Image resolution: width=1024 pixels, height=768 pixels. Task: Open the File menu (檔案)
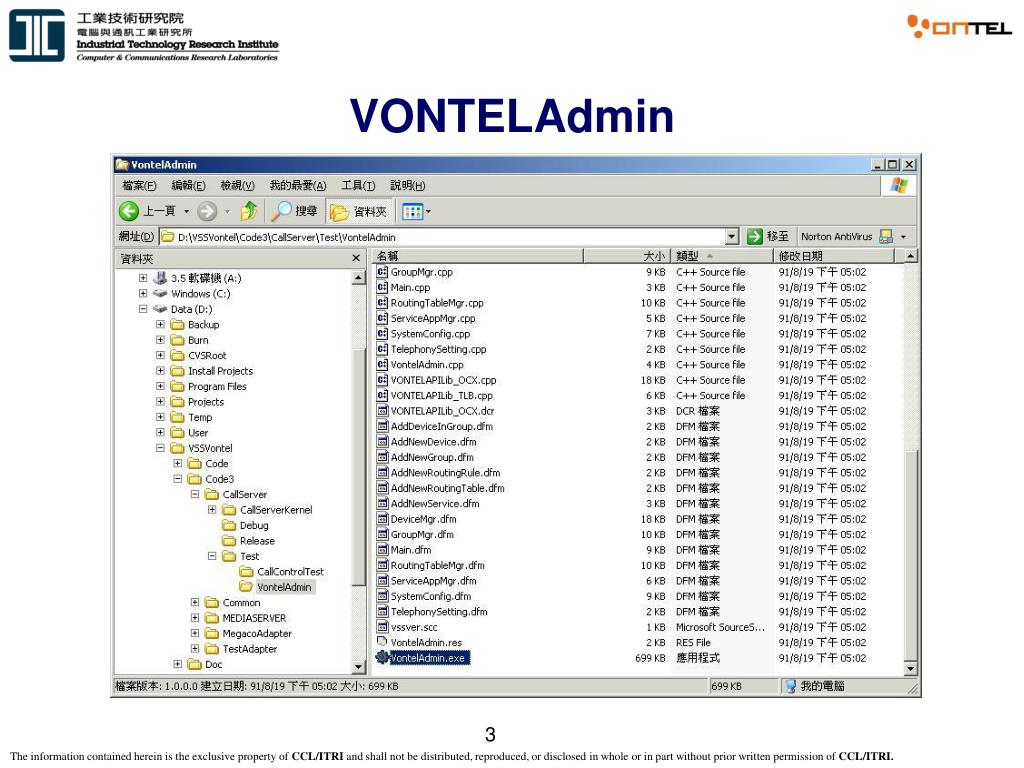coord(139,185)
